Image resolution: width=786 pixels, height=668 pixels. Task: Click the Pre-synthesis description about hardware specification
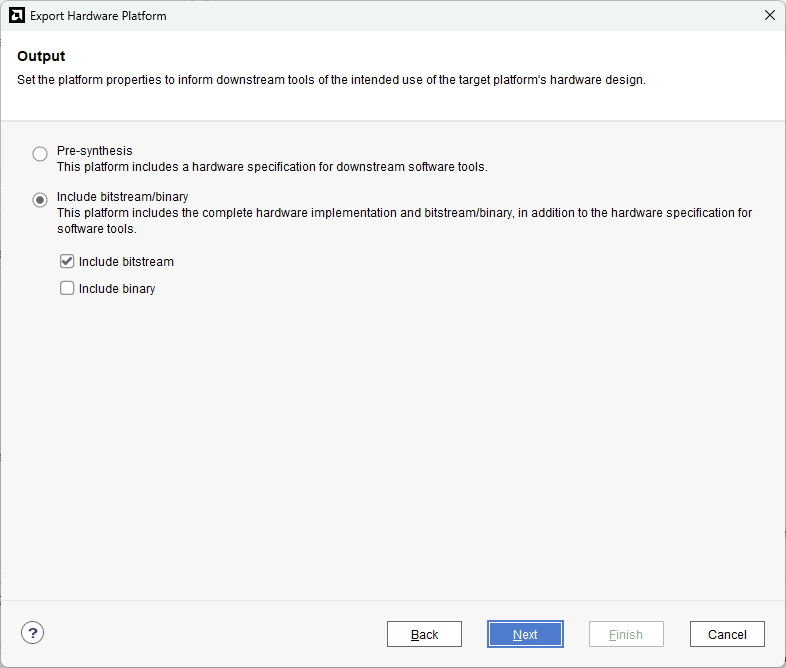272,167
